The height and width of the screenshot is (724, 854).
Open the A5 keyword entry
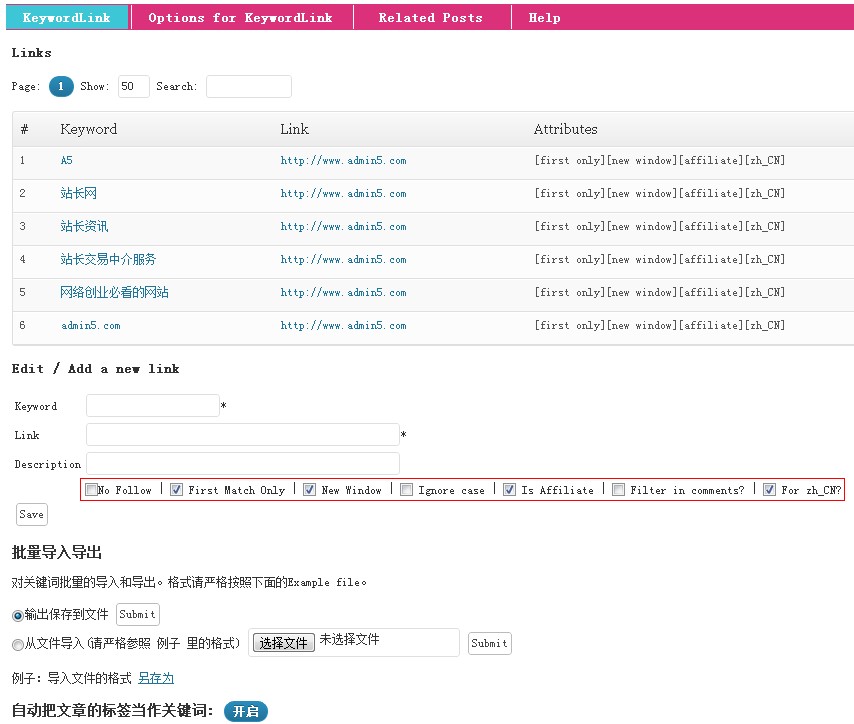coord(67,160)
